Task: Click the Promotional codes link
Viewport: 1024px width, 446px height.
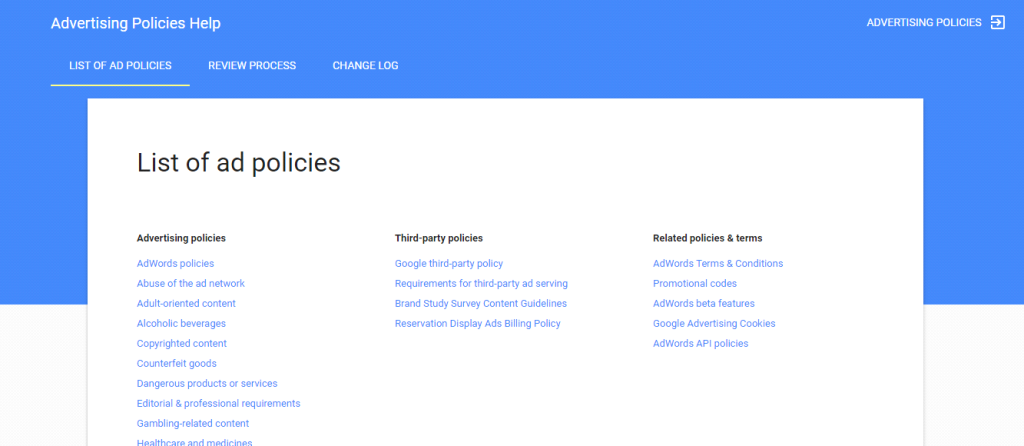Action: click(x=695, y=284)
